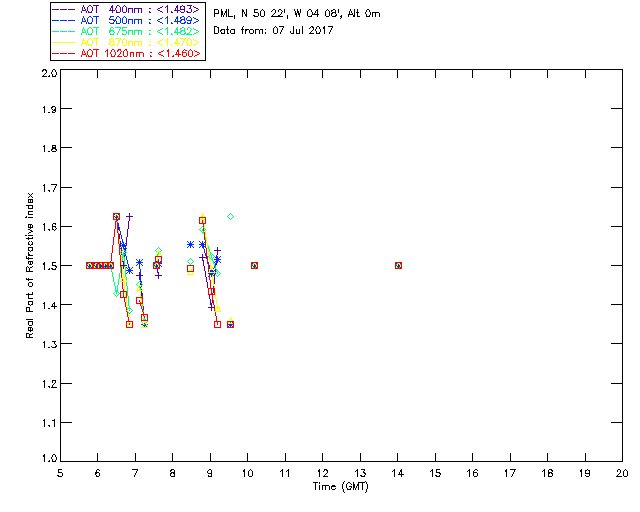Click the 1.6 tick label on y-axis

click(x=49, y=227)
